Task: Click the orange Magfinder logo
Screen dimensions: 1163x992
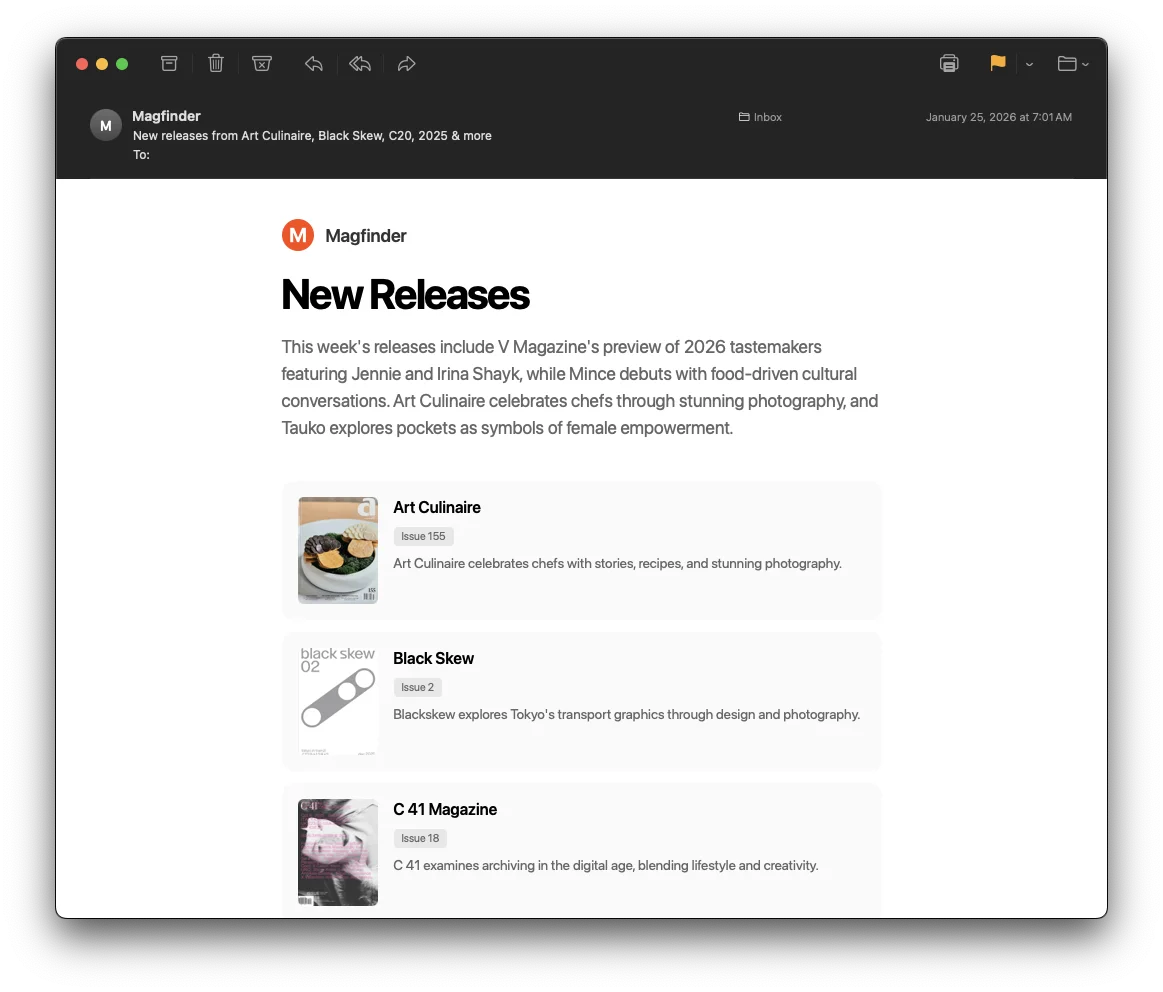Action: coord(297,235)
